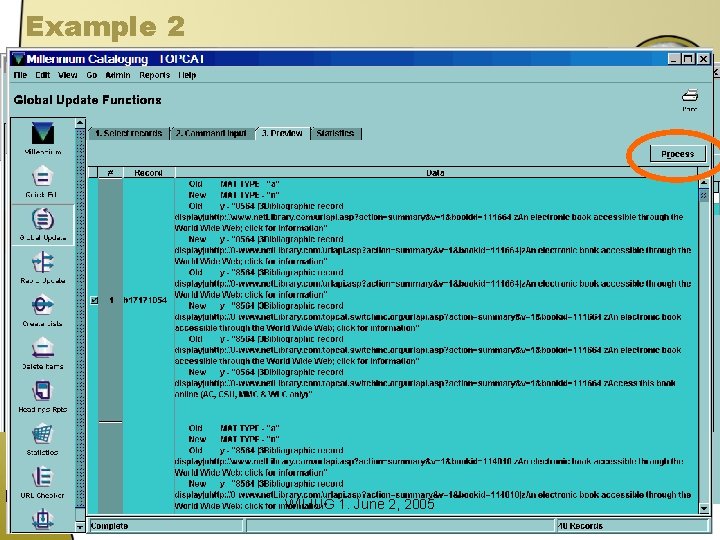Viewport: 720px width, 540px height.
Task: Switch to the 1. Select records tab
Action: [x=129, y=133]
